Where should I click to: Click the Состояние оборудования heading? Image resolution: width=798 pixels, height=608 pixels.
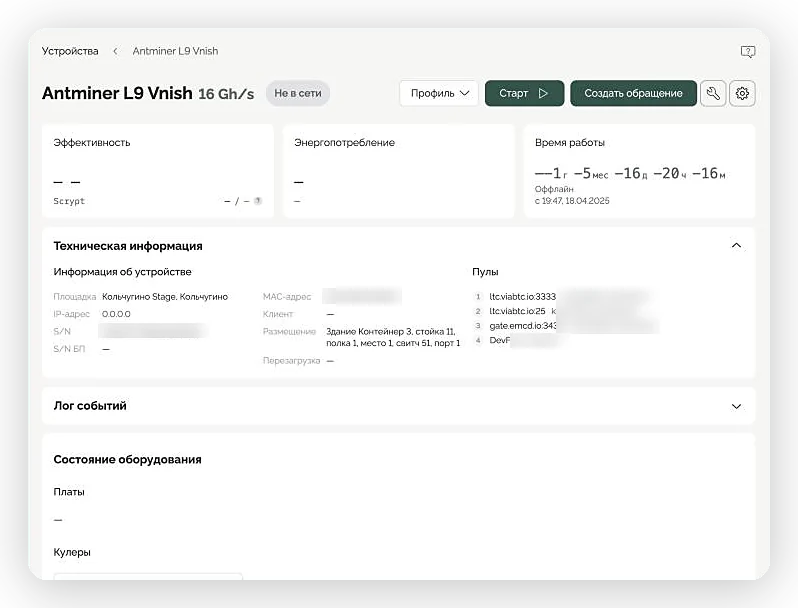(x=127, y=459)
